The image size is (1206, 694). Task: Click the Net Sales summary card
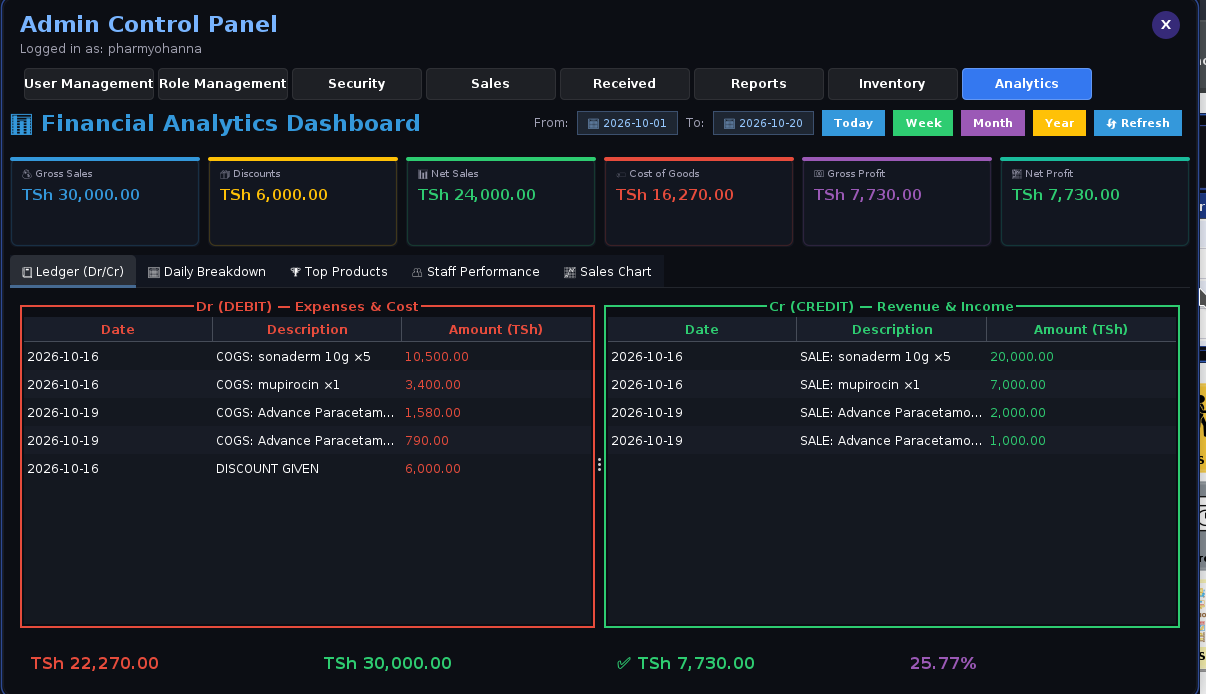click(501, 201)
